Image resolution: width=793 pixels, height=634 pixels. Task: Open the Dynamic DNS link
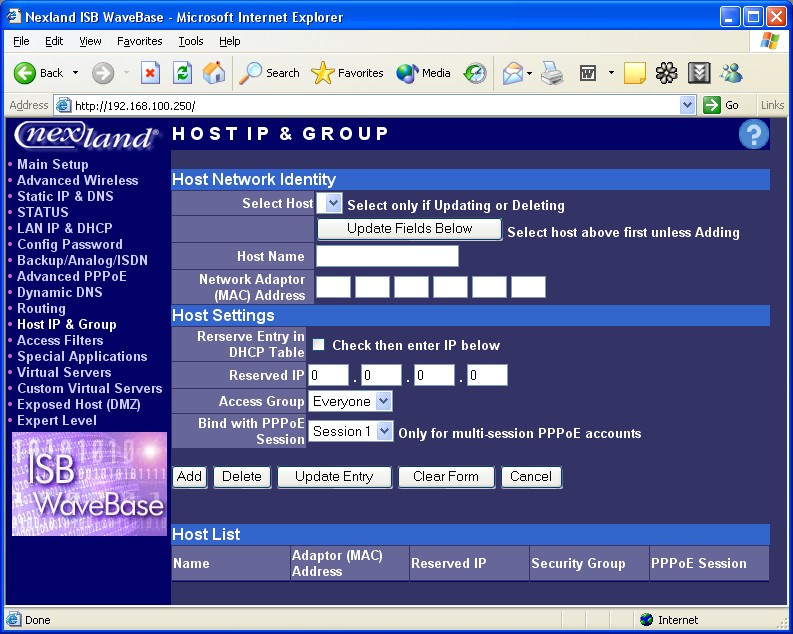click(60, 292)
